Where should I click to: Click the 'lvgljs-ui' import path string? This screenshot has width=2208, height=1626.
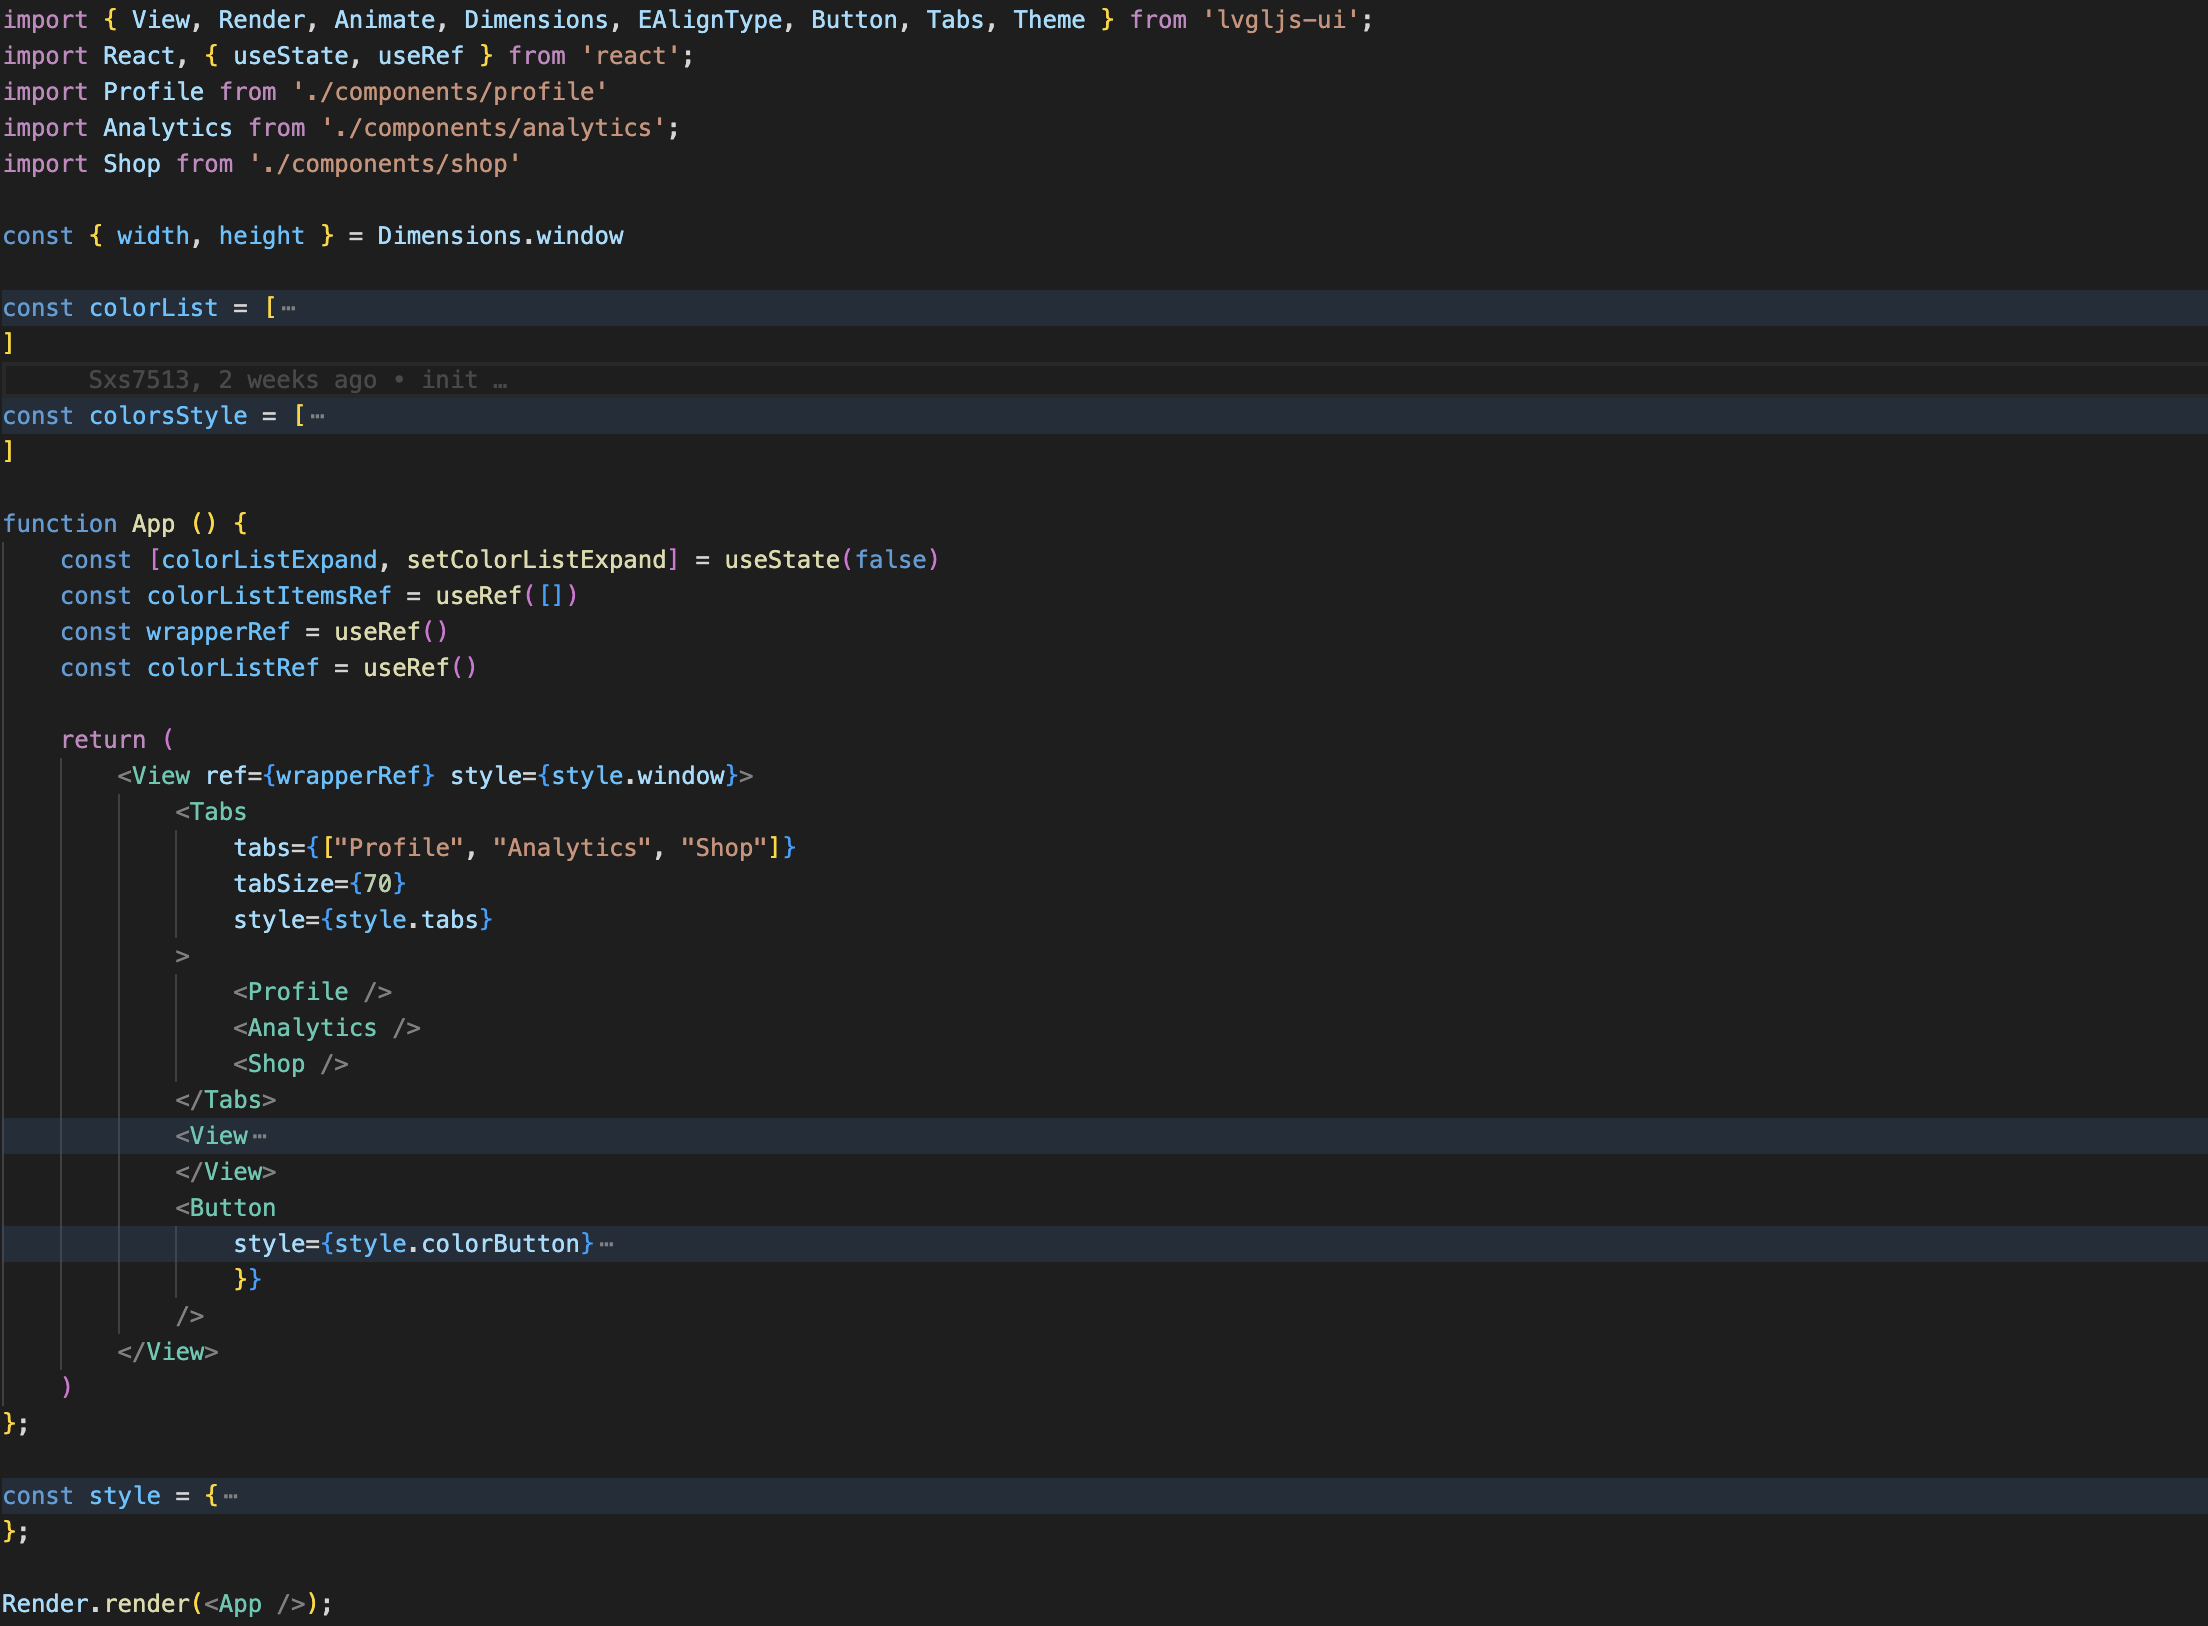pyautogui.click(x=1280, y=20)
